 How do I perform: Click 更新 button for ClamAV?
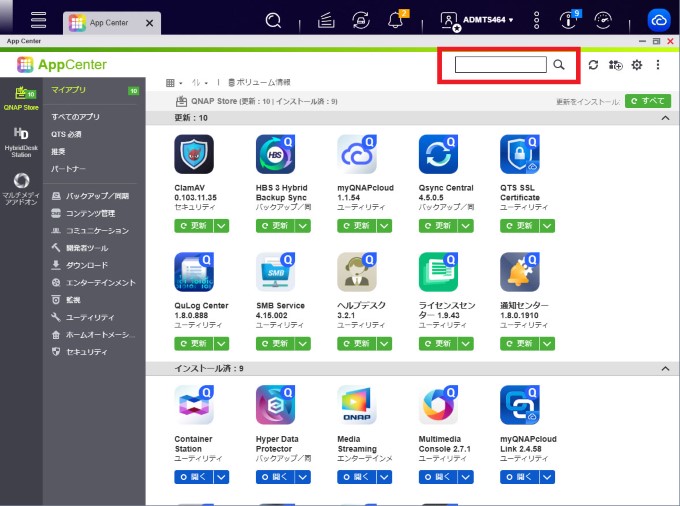coord(194,226)
